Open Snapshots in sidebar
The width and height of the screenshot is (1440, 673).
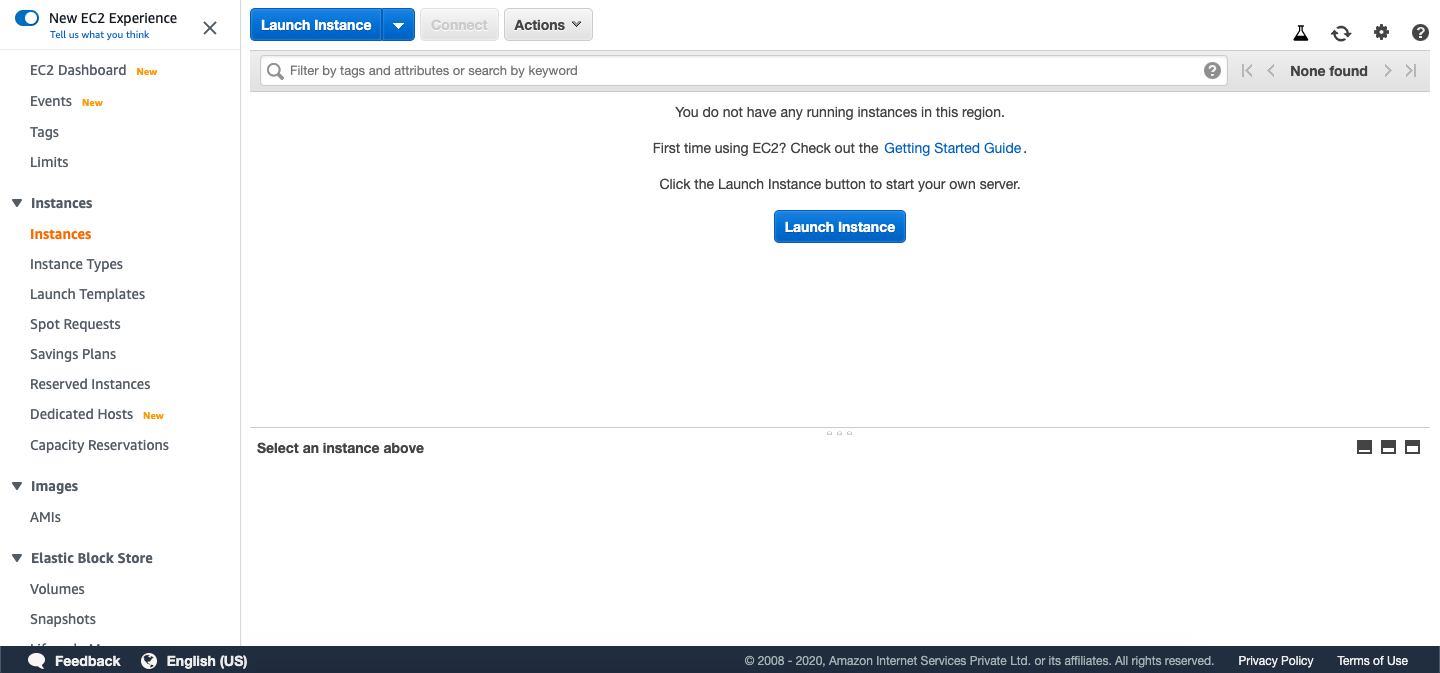[x=63, y=619]
